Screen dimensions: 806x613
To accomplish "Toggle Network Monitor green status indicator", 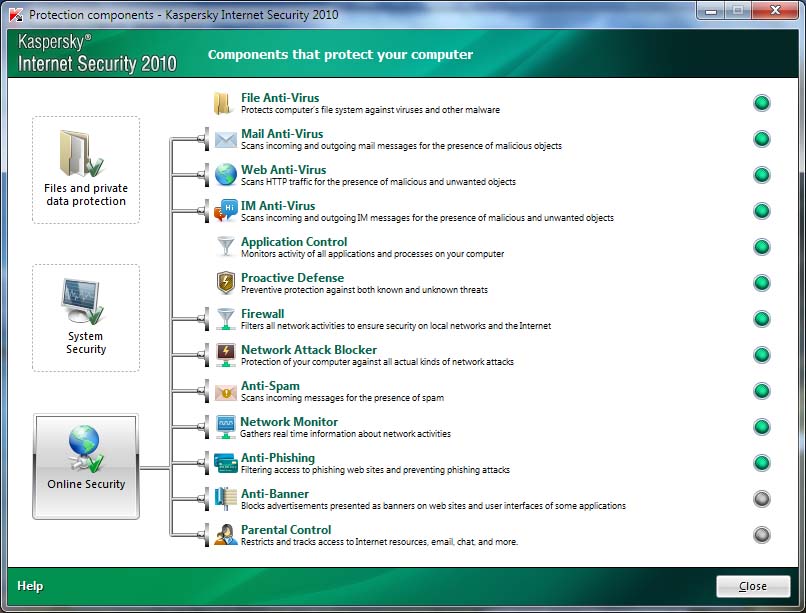I will tap(762, 426).
